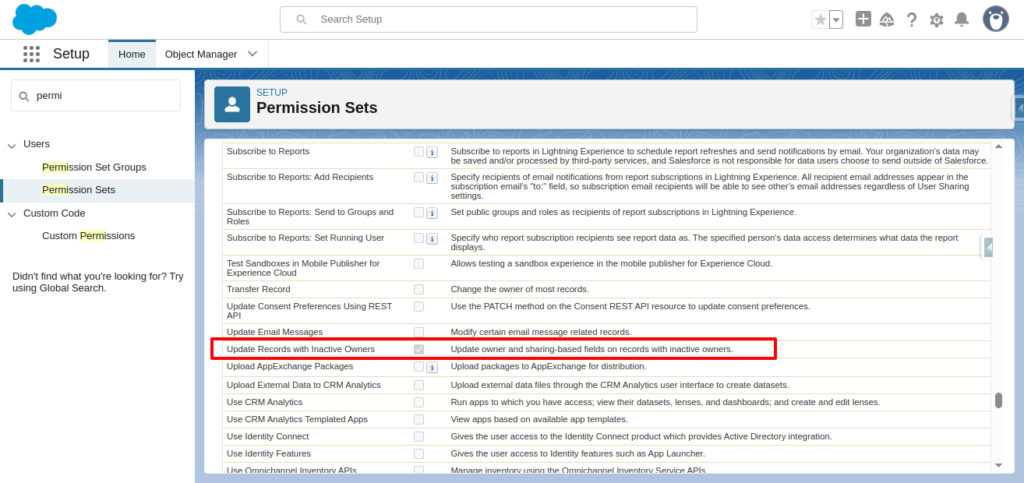Click the magnifier icon in Quick Find box
Screen dimensions: 1024x483
click(x=24, y=96)
